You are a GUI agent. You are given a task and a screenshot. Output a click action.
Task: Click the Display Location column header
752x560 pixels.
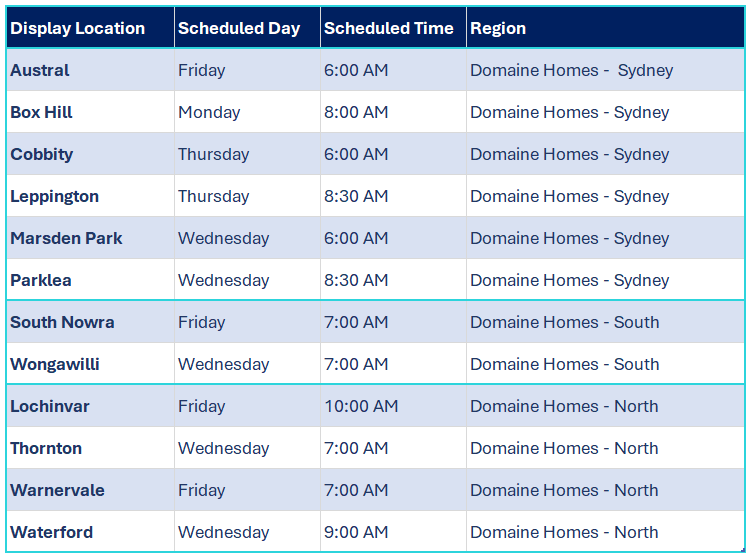click(91, 28)
